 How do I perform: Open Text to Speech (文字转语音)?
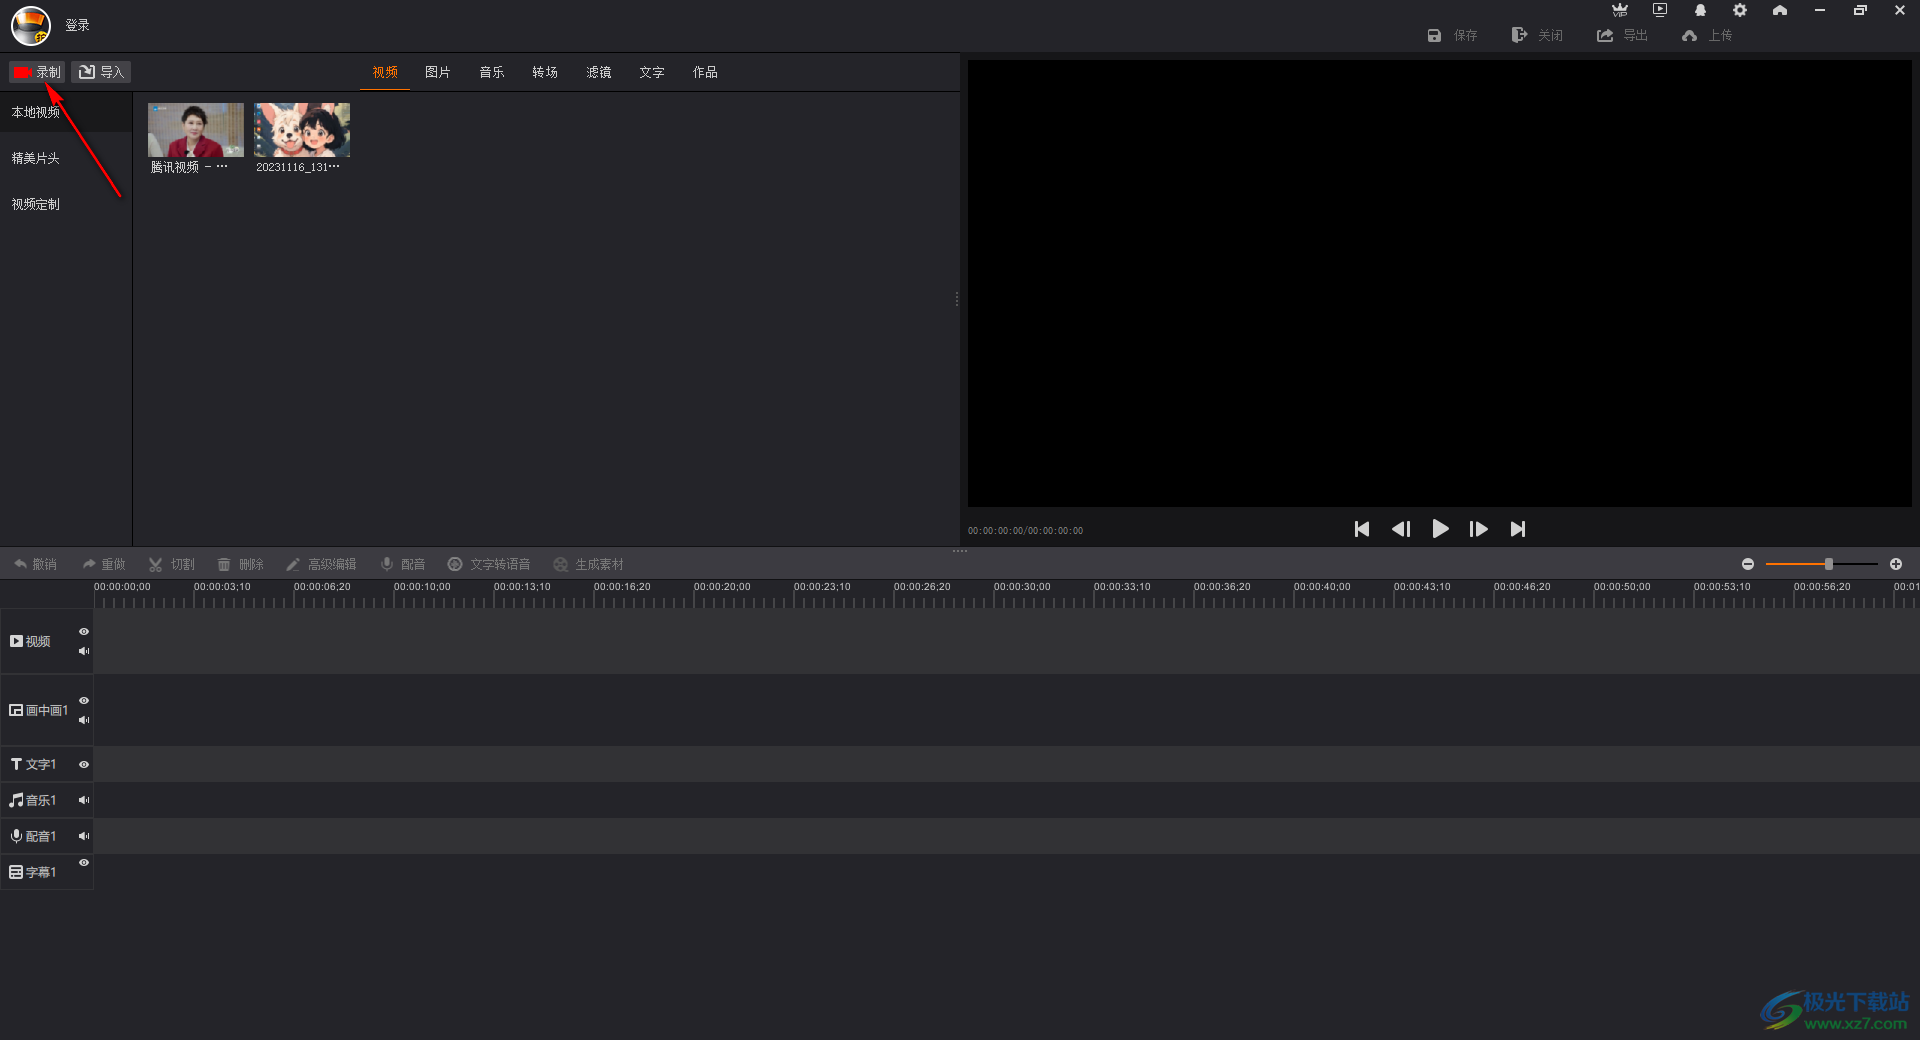(x=489, y=564)
